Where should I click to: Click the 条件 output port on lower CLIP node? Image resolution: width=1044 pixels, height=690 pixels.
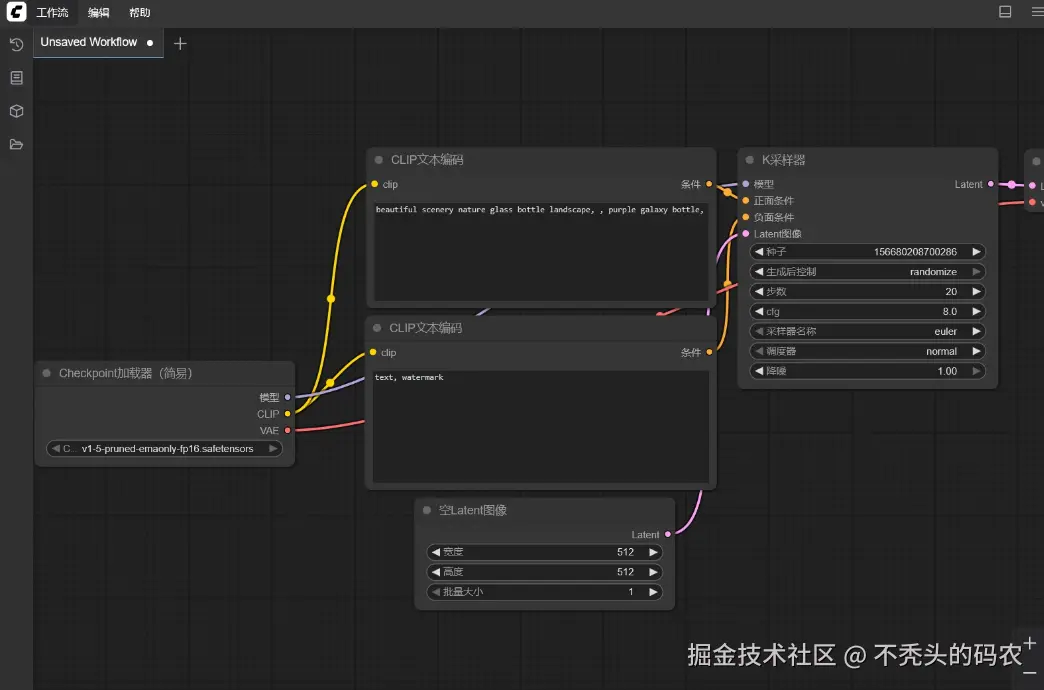[709, 352]
